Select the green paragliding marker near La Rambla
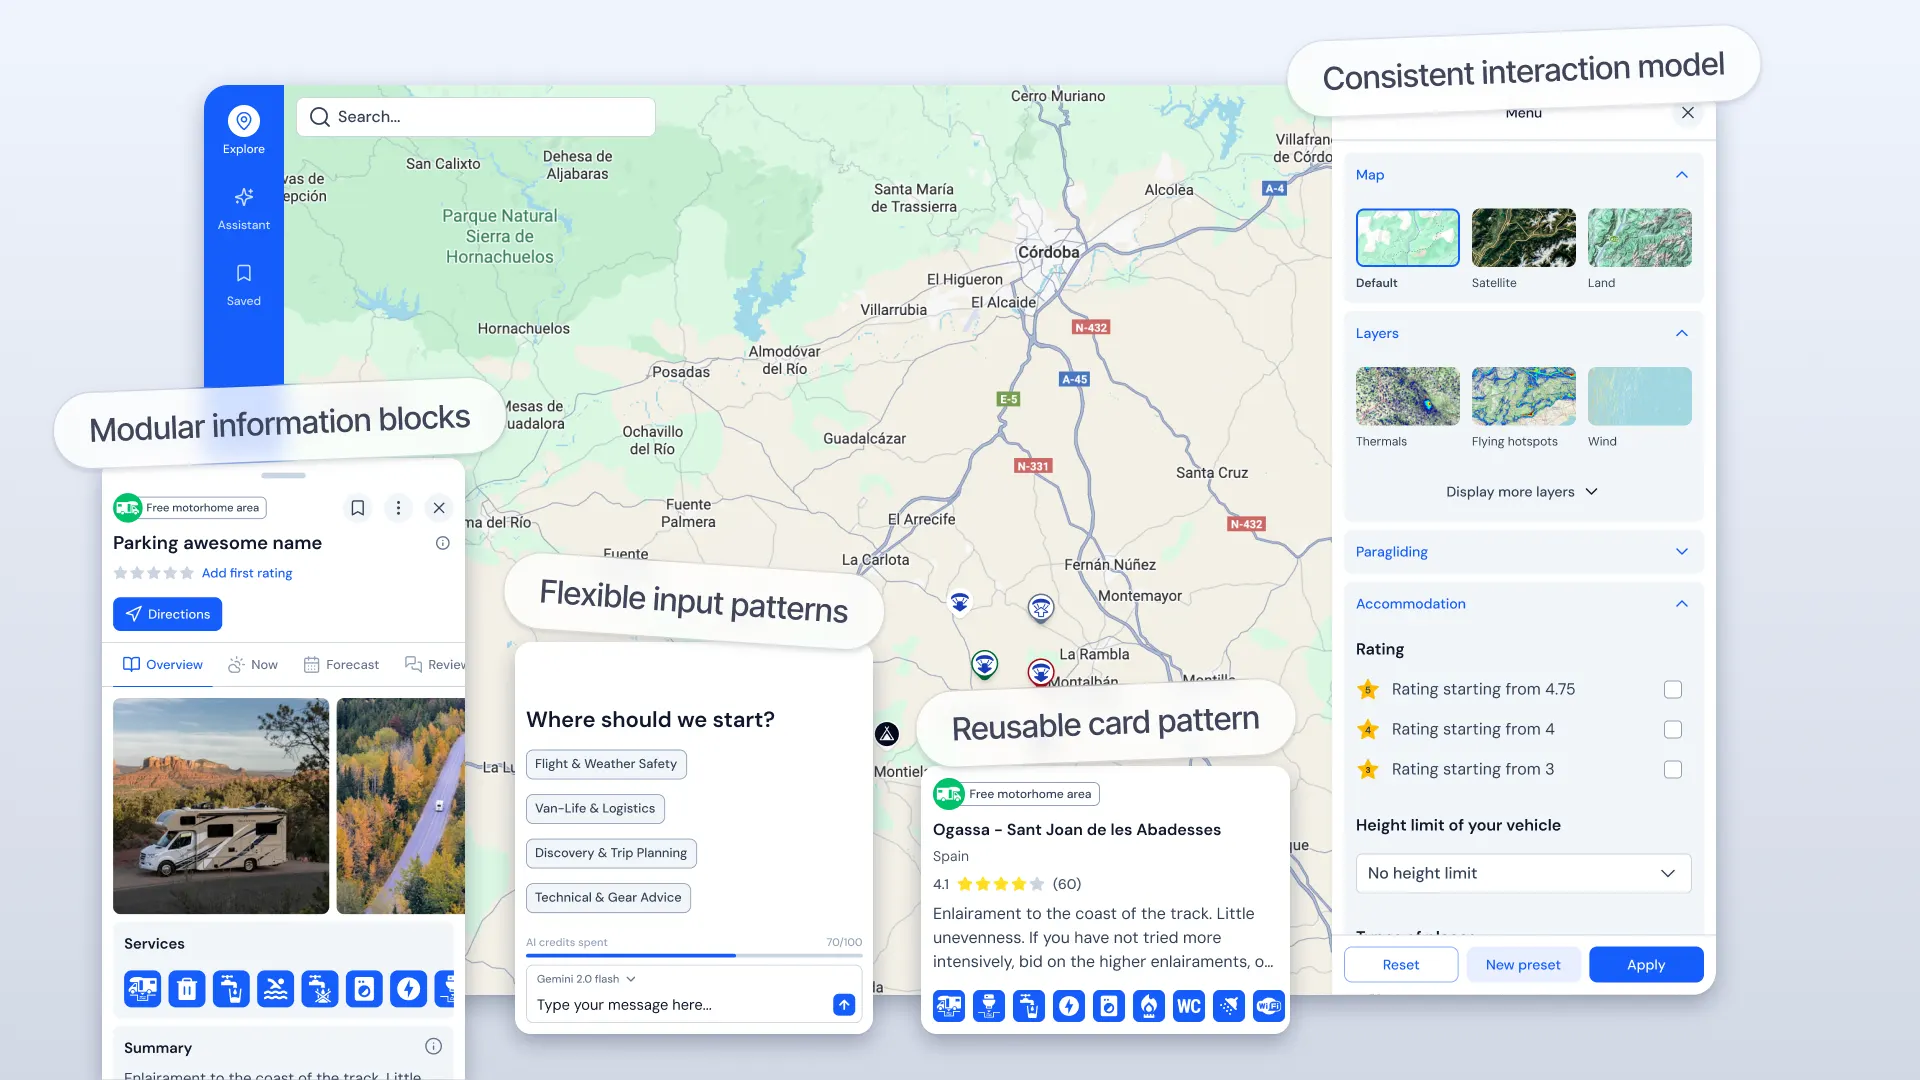1920x1080 pixels. pos(985,664)
